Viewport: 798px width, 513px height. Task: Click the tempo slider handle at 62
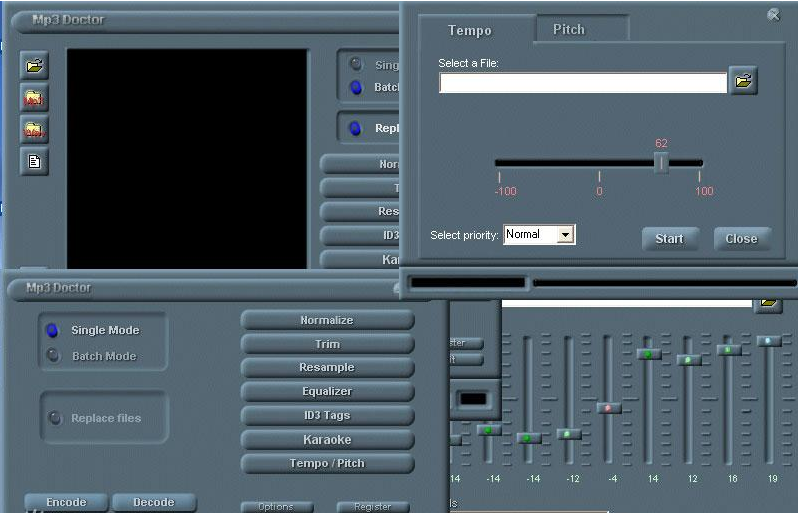(x=661, y=163)
